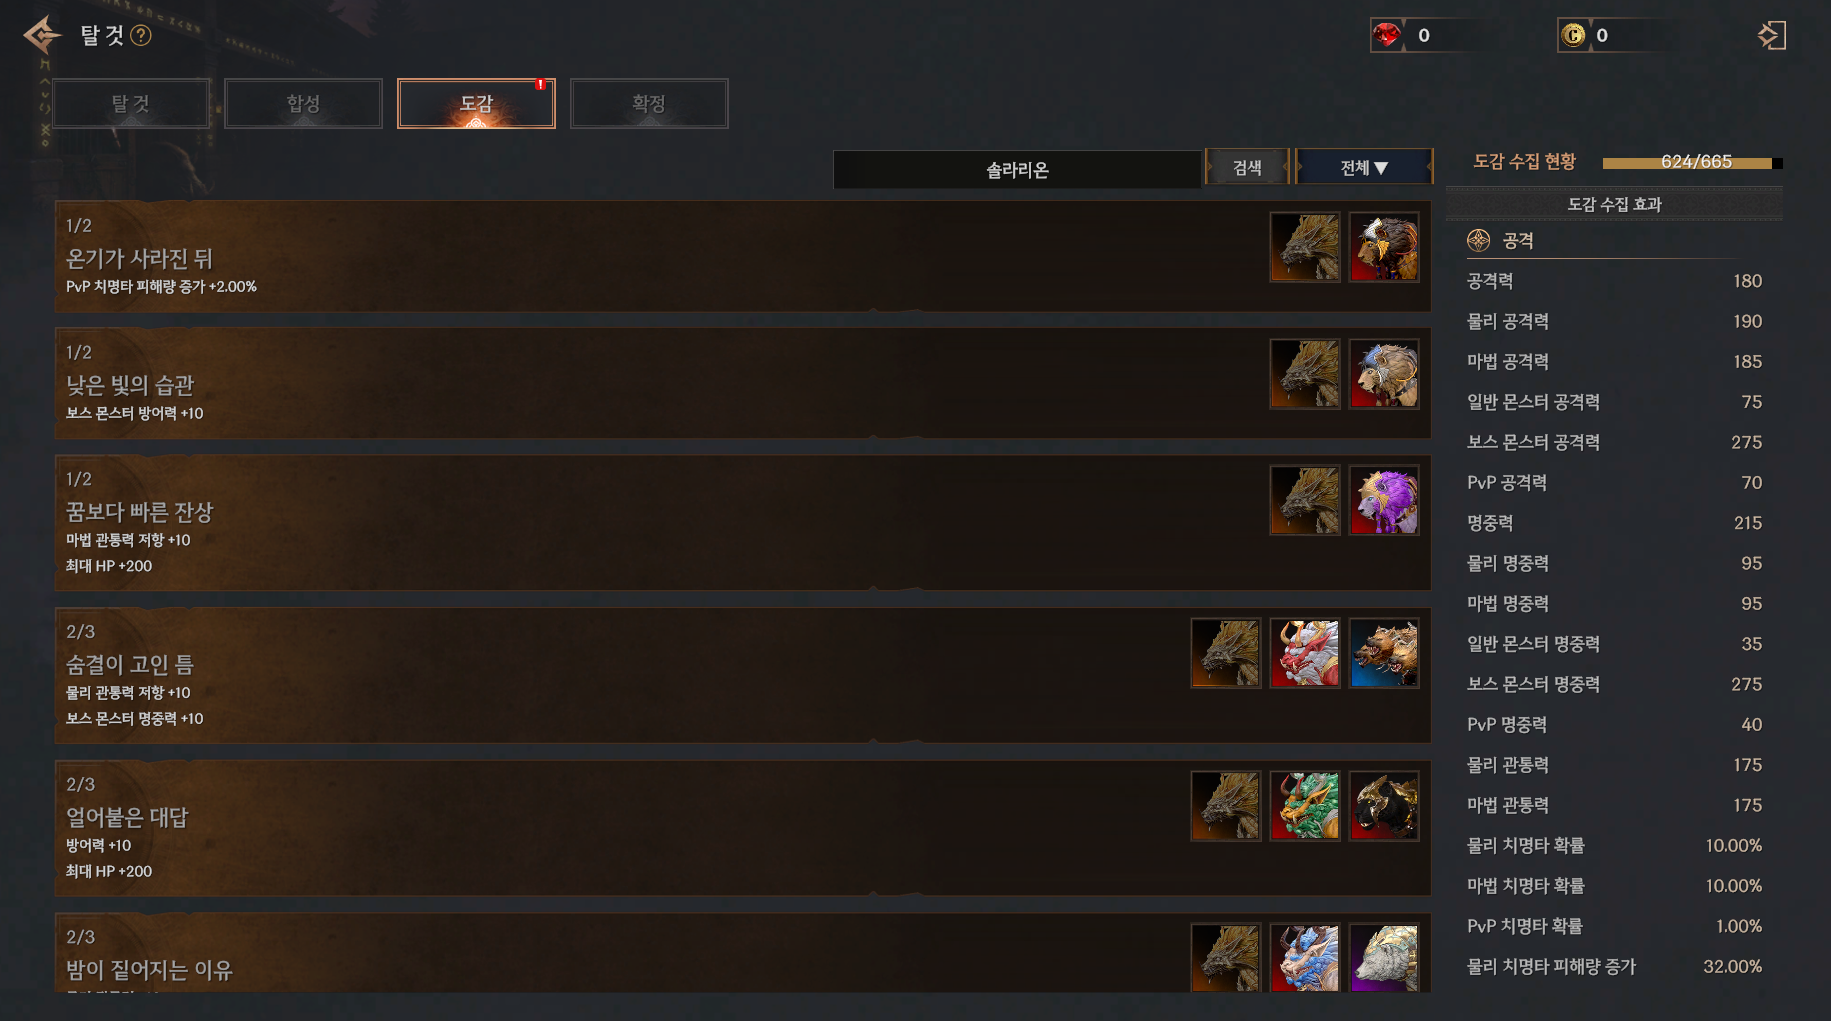Viewport: 1831px width, 1021px height.
Task: Open the 확정 tab
Action: tap(649, 103)
